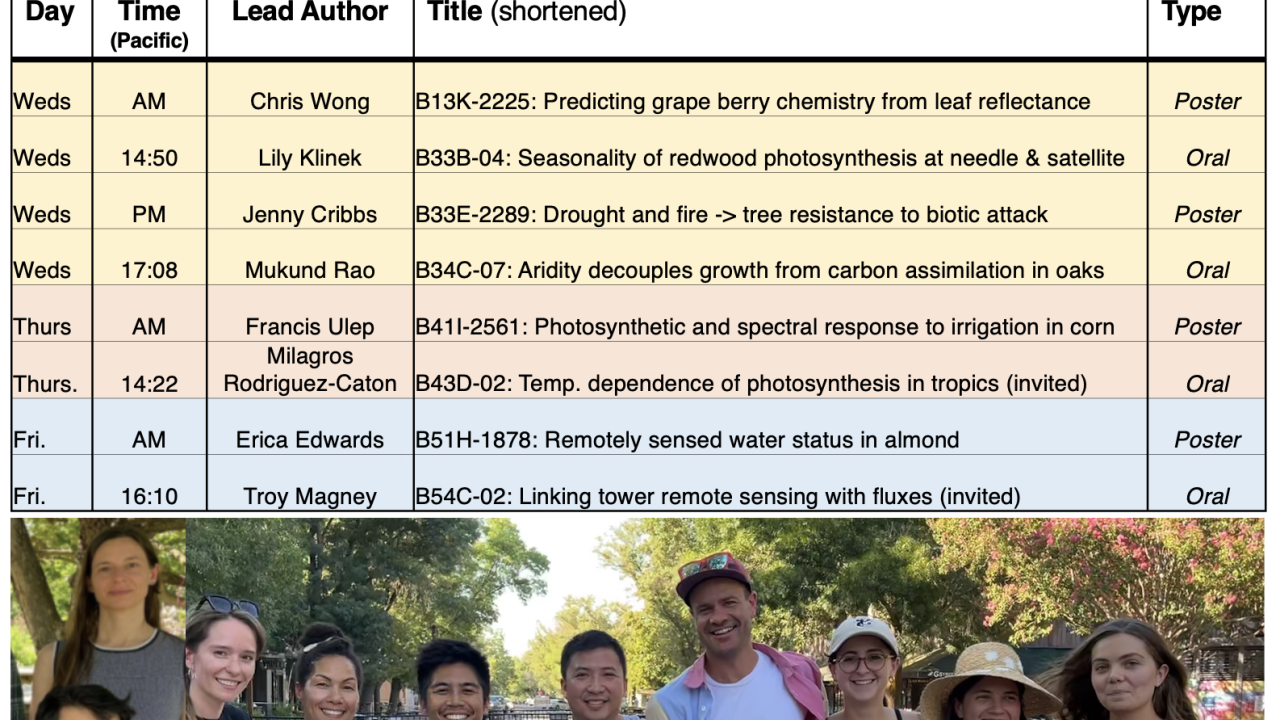The image size is (1280, 720).
Task: Select the B41I-2561 corn irrigation title
Action: pyautogui.click(x=765, y=327)
